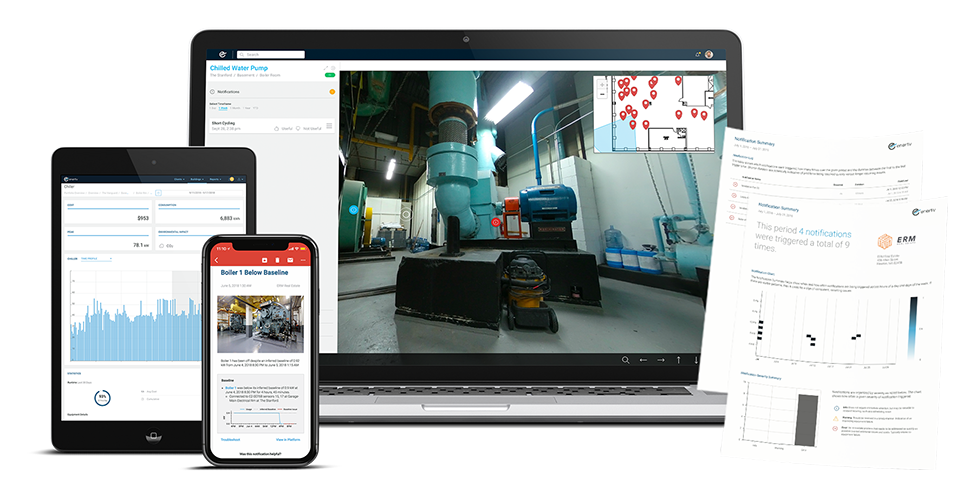Click the orange Notifications count badge
975x498 pixels.
[x=331, y=91]
